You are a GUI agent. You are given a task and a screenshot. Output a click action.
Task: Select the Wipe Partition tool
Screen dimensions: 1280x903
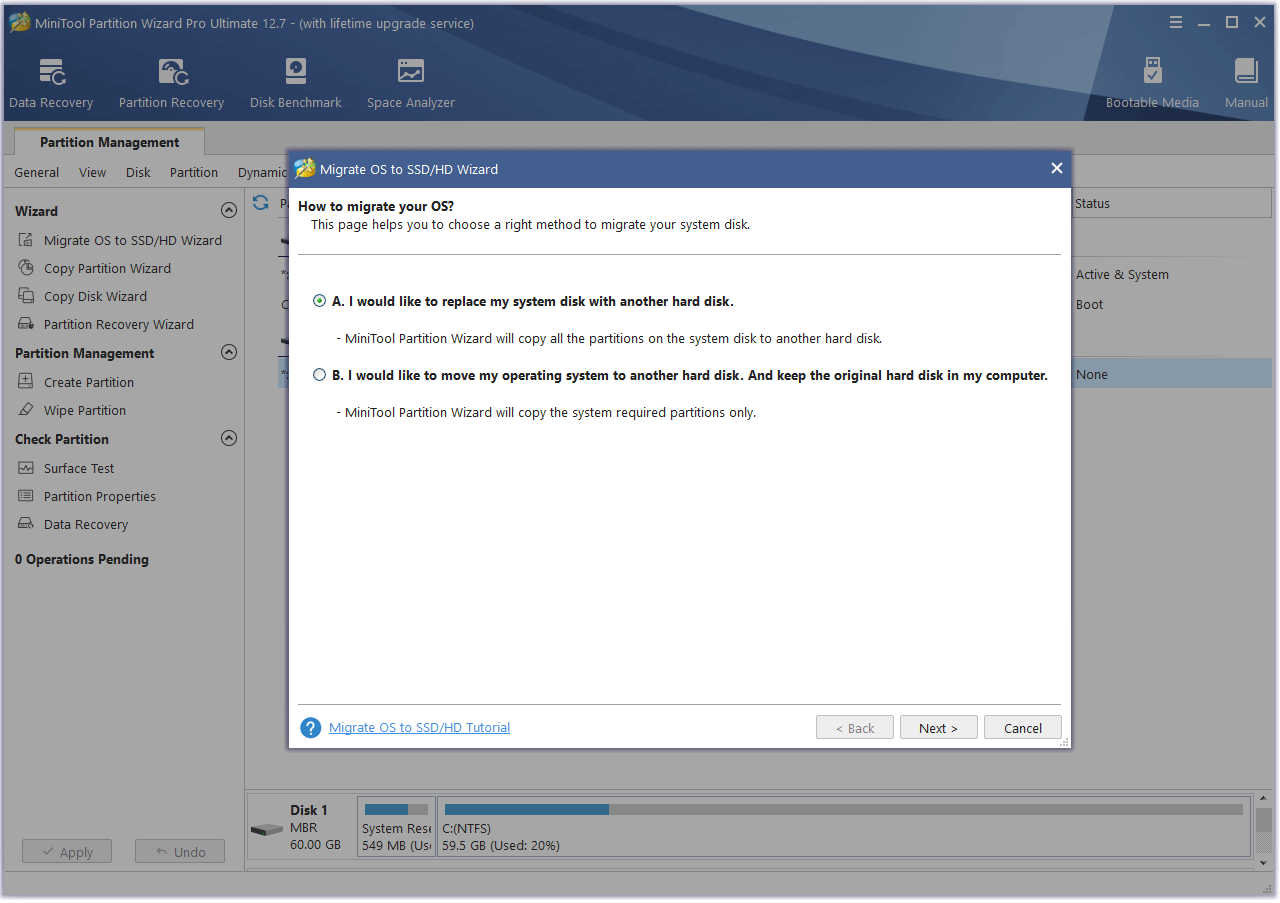pyautogui.click(x=83, y=410)
